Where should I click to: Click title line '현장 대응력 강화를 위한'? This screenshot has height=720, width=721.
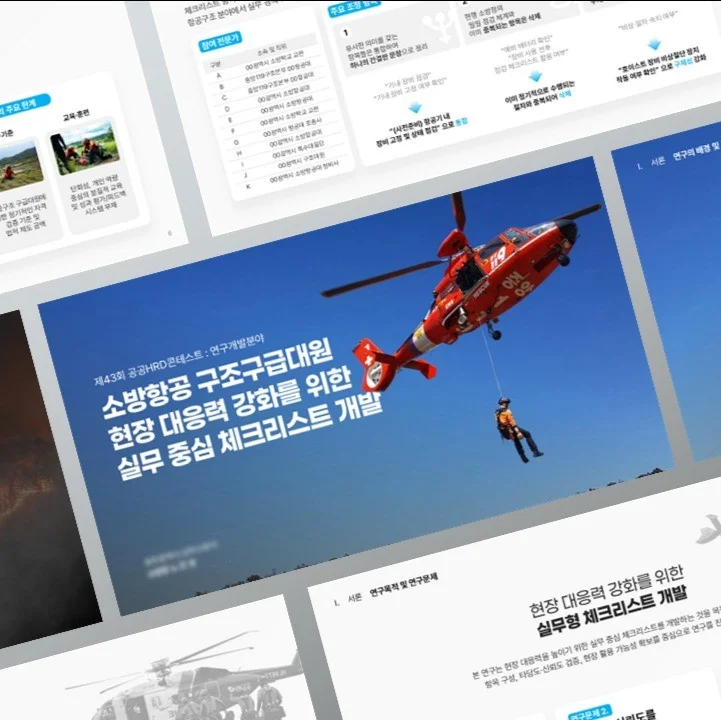[x=230, y=409]
